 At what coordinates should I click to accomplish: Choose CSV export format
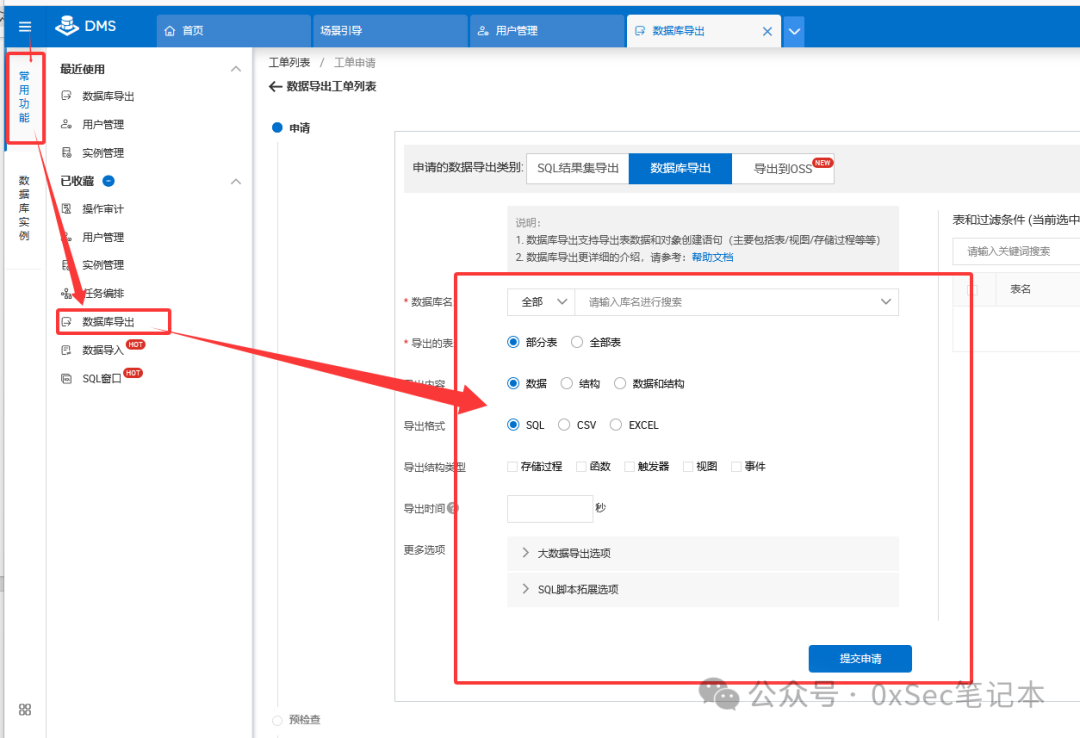click(x=564, y=425)
